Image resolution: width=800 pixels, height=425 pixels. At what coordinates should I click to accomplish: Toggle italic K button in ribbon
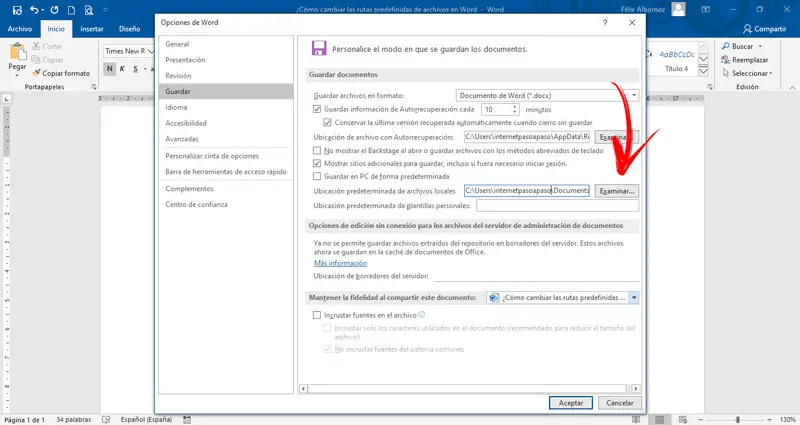pyautogui.click(x=122, y=68)
